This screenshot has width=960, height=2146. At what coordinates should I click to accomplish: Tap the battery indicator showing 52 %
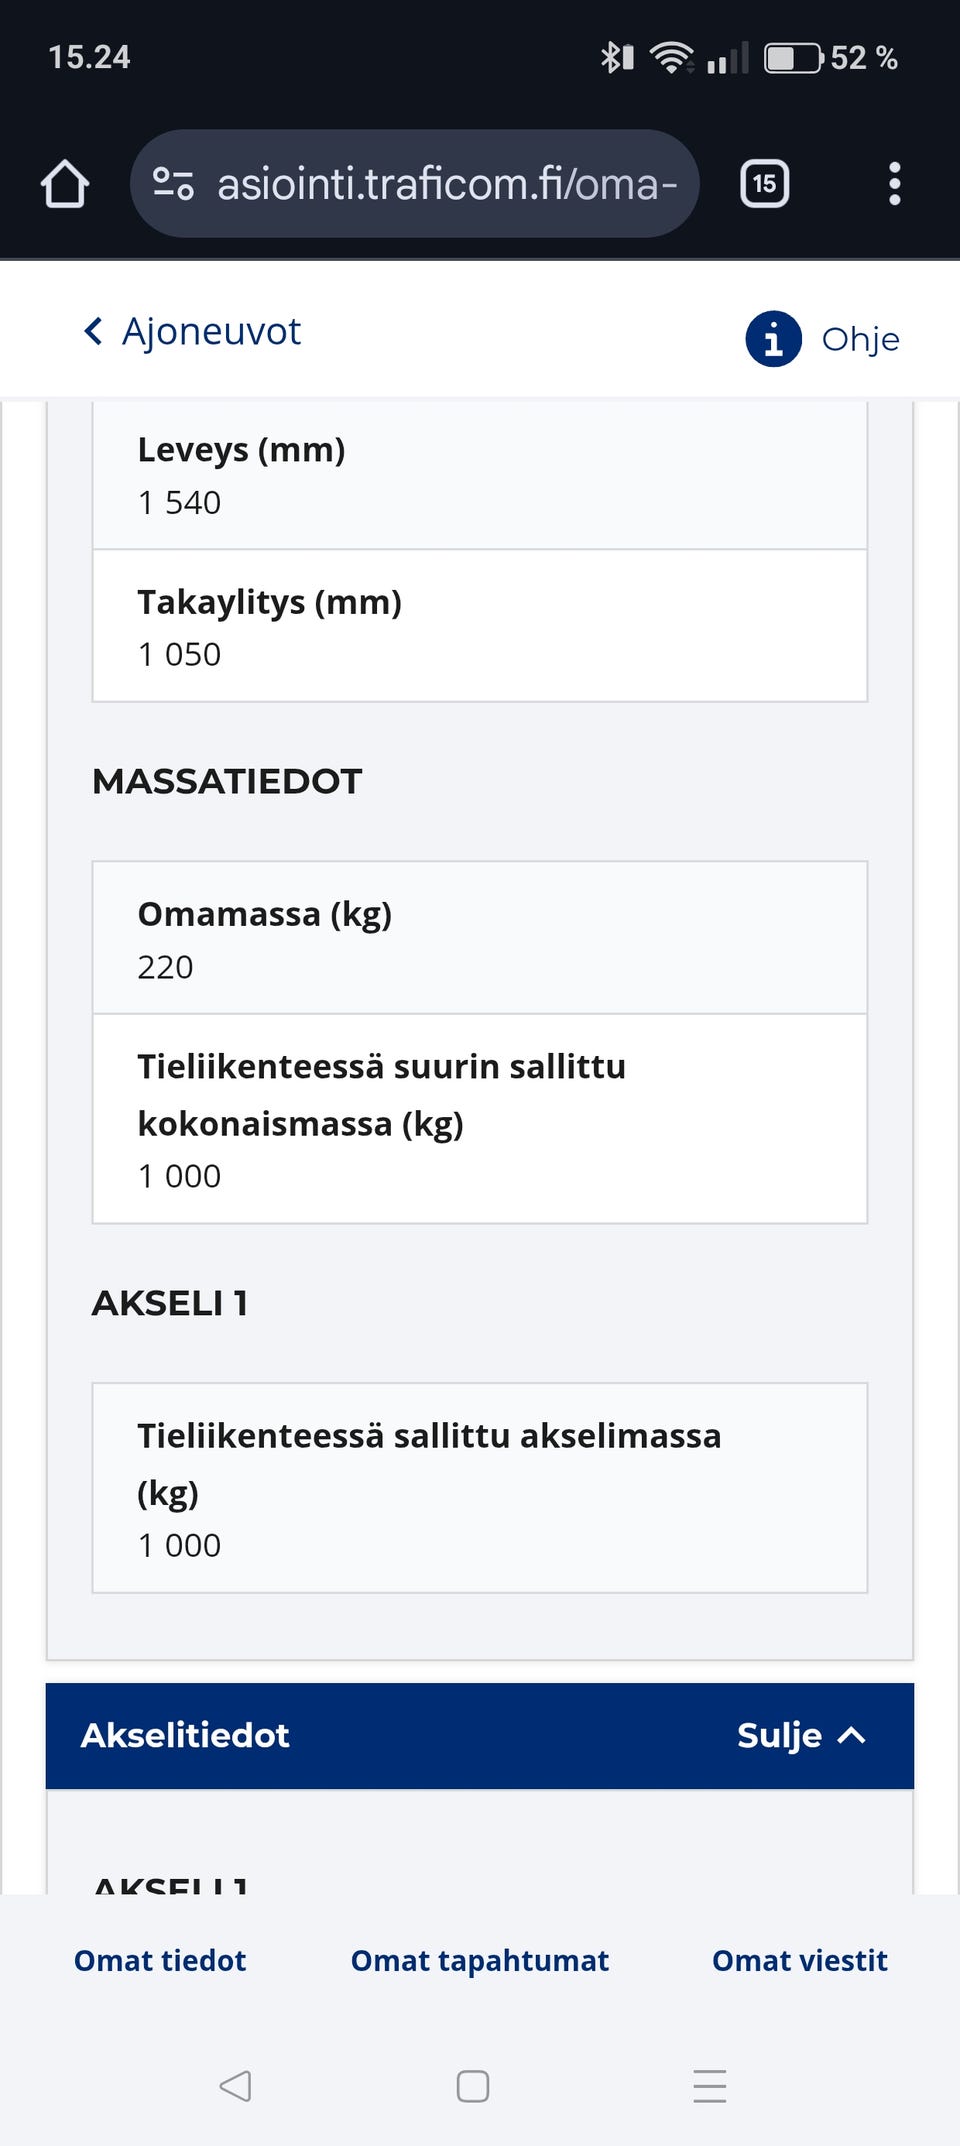pyautogui.click(x=793, y=57)
